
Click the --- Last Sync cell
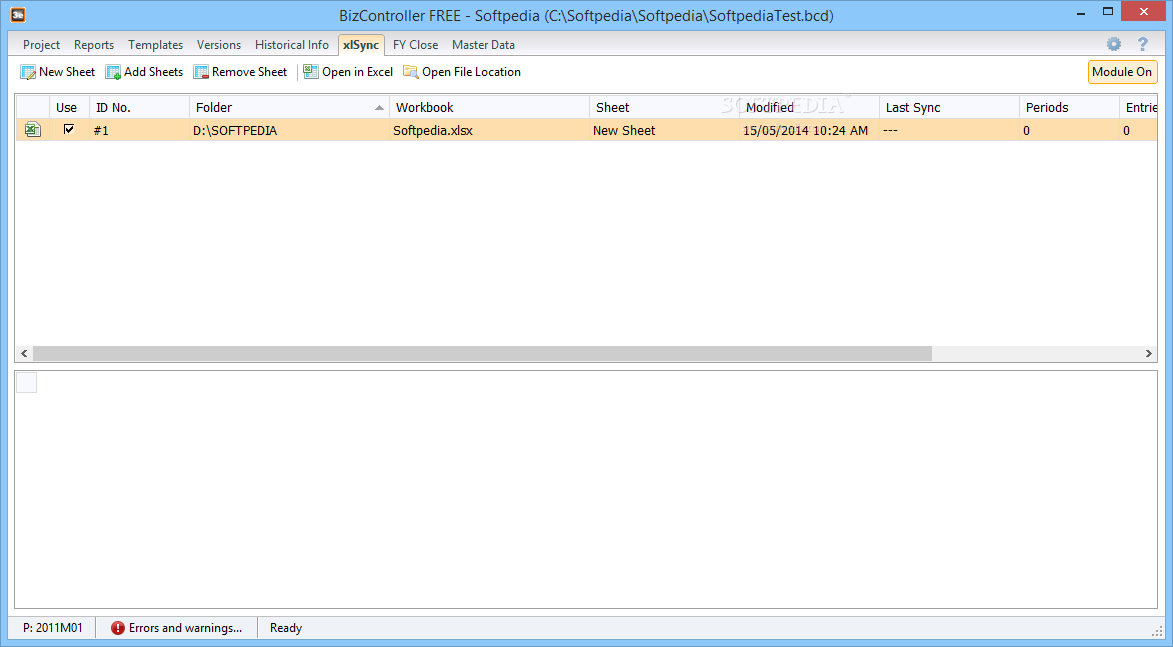tap(949, 130)
